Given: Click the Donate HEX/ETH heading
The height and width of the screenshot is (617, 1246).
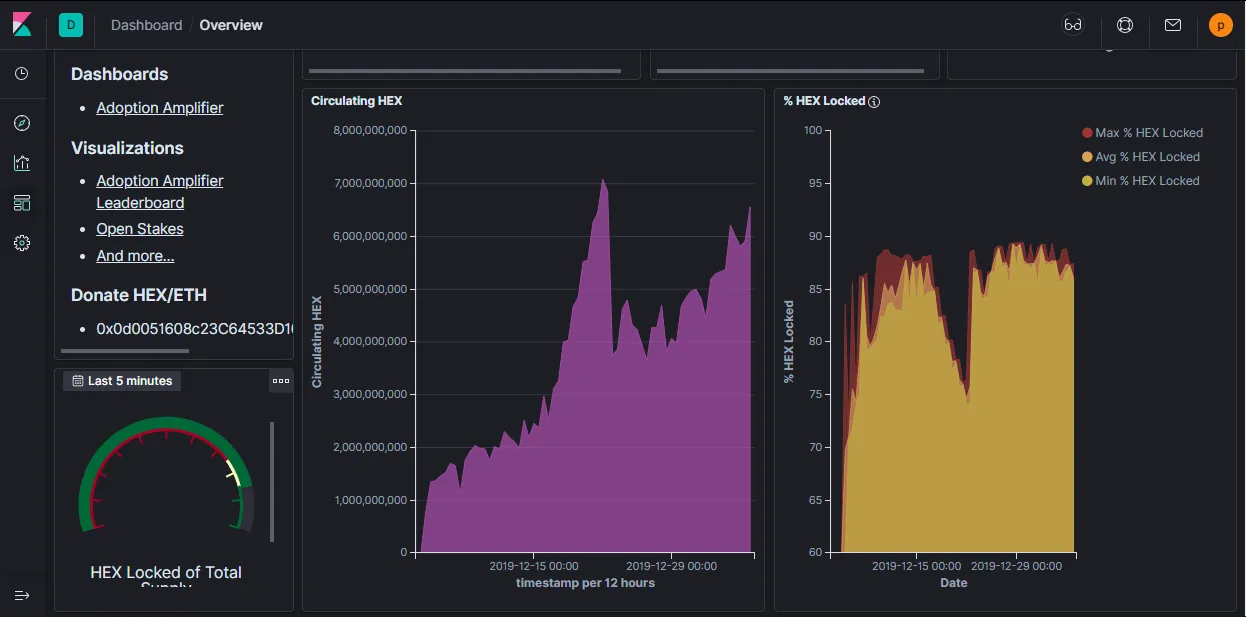Looking at the screenshot, I should (x=139, y=295).
